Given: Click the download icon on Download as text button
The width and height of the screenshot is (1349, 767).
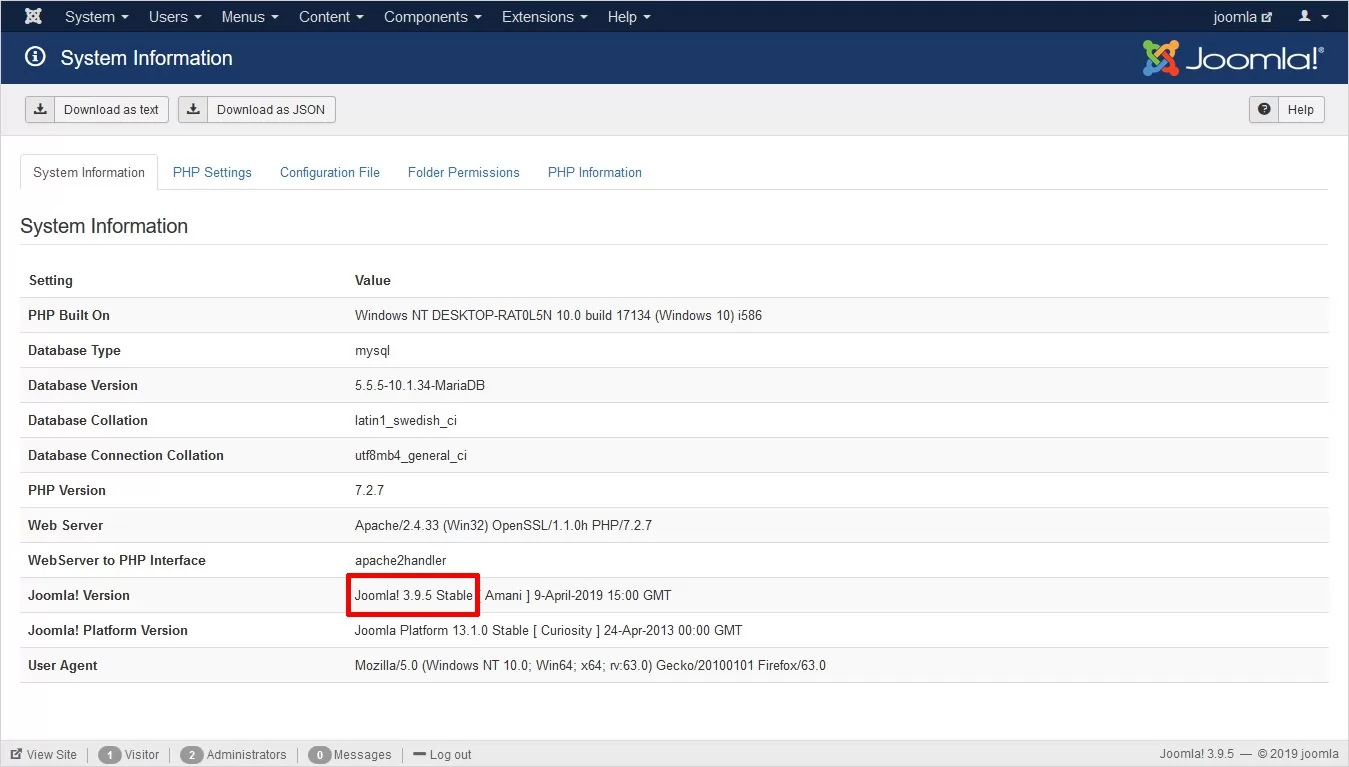Looking at the screenshot, I should (x=40, y=109).
